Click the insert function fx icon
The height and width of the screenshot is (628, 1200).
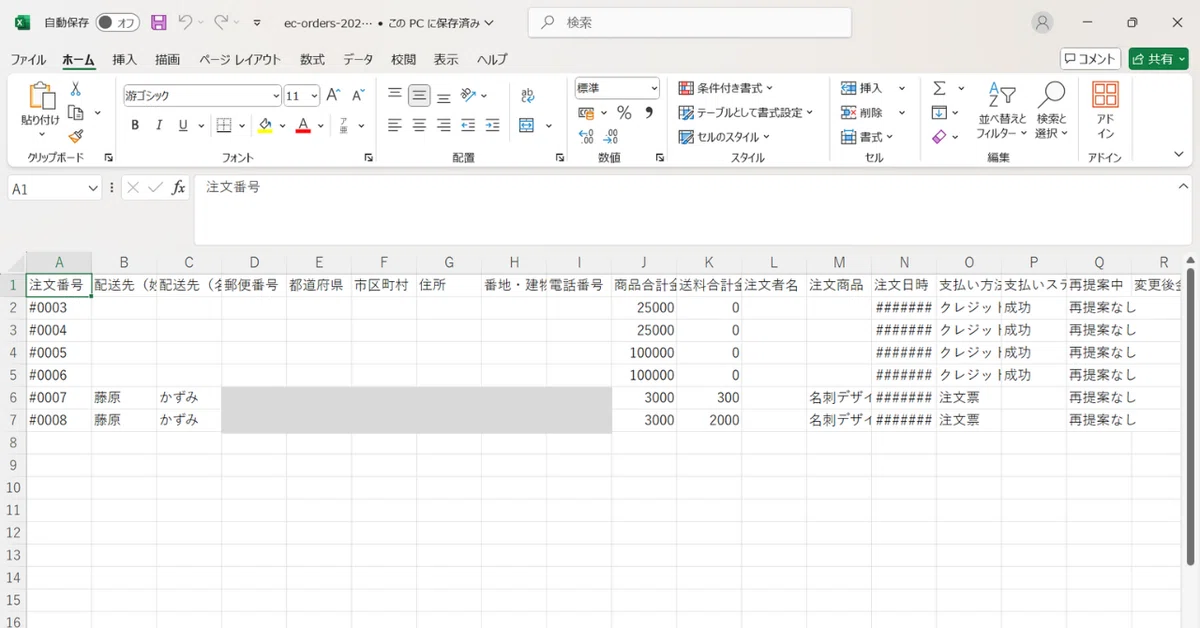(179, 187)
